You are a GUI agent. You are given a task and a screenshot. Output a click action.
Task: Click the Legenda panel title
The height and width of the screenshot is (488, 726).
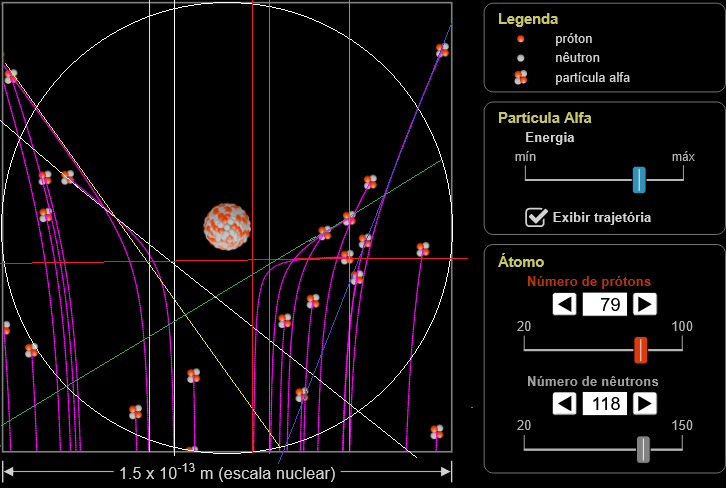[x=528, y=19]
